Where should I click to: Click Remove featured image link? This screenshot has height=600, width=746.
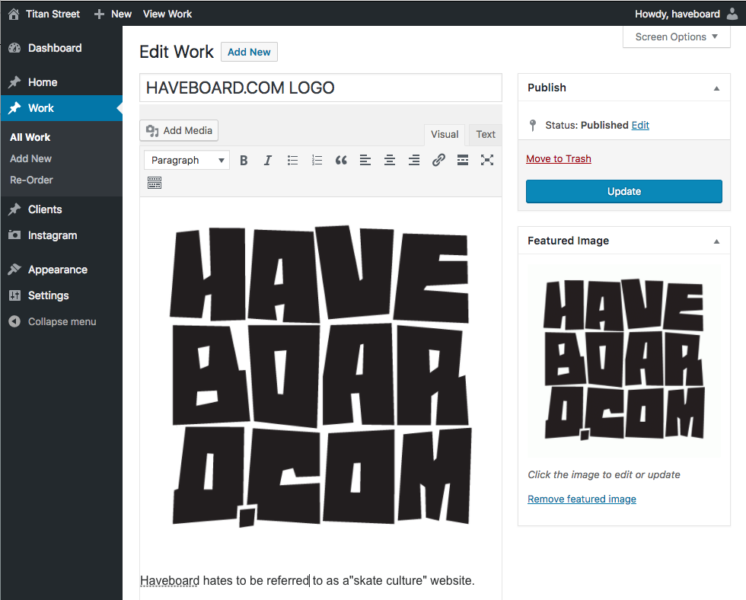pos(581,499)
